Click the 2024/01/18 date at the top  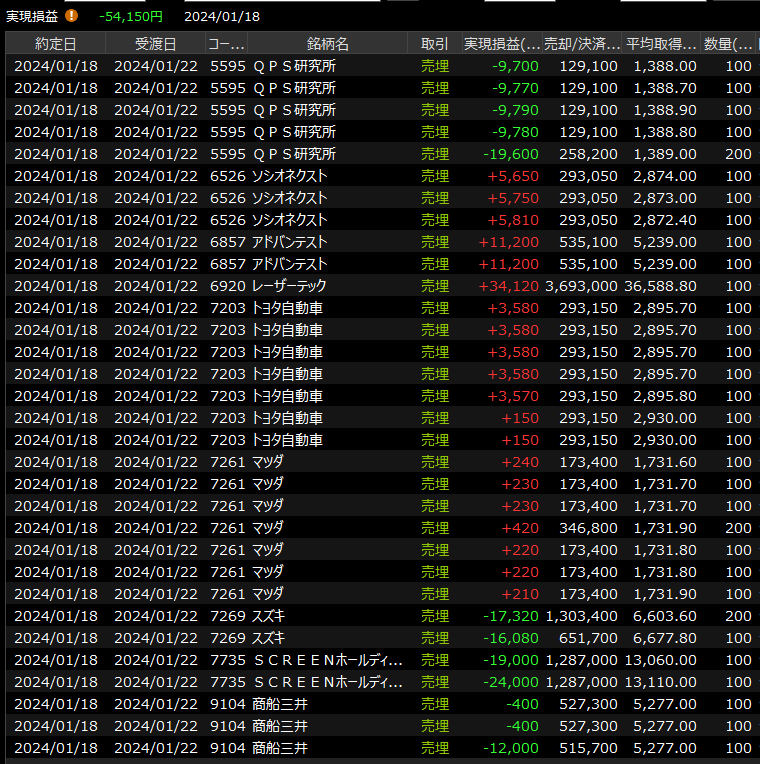pyautogui.click(x=222, y=16)
